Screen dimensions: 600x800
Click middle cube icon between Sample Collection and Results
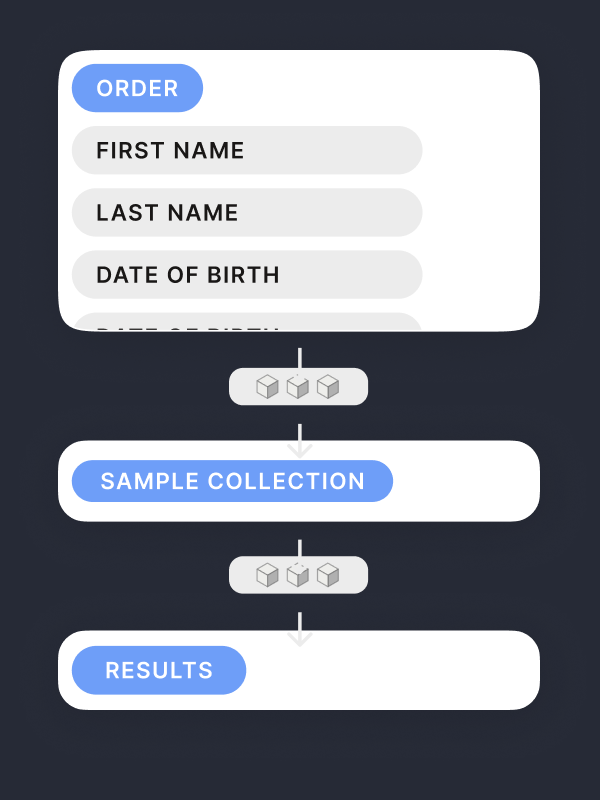pos(298,575)
